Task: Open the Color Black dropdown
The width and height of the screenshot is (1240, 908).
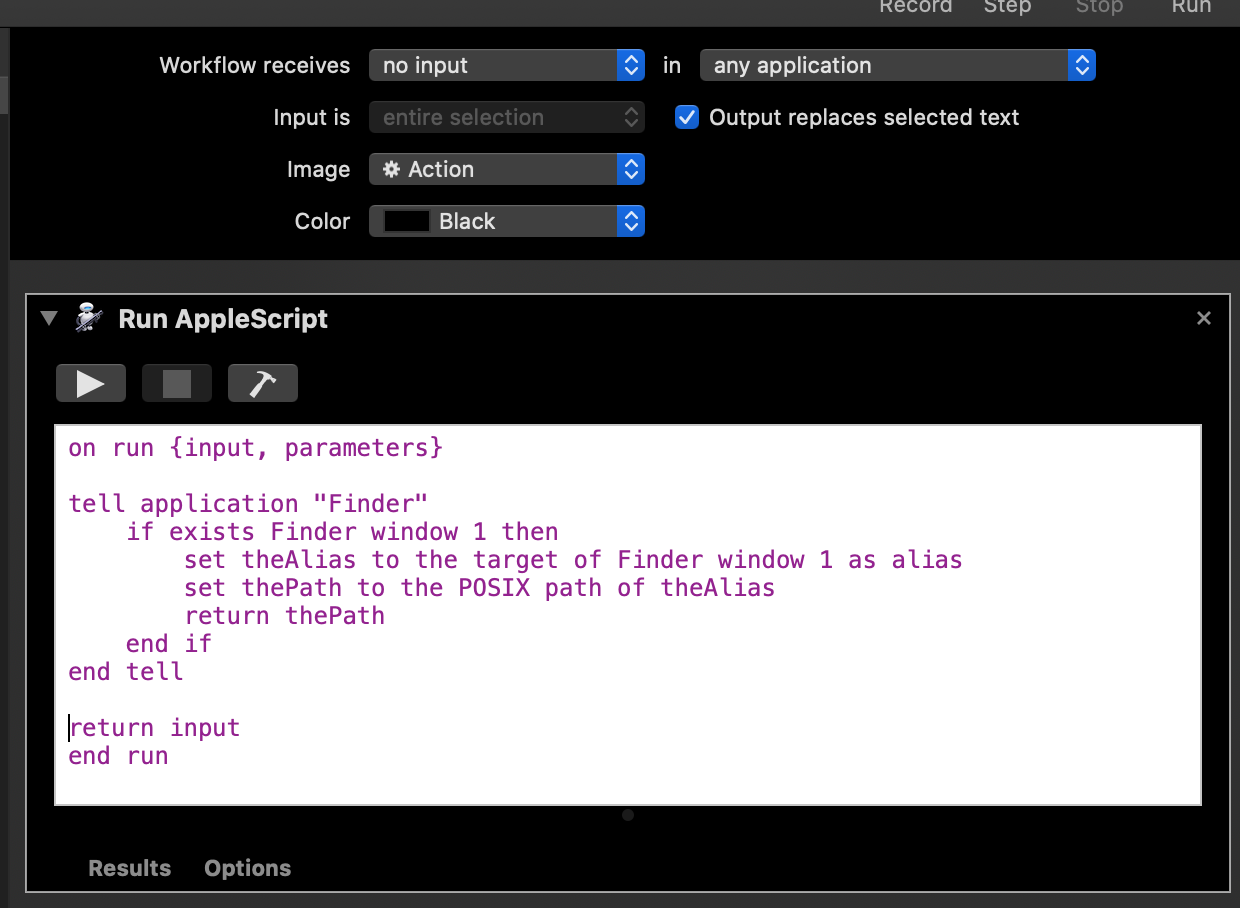Action: pos(507,221)
